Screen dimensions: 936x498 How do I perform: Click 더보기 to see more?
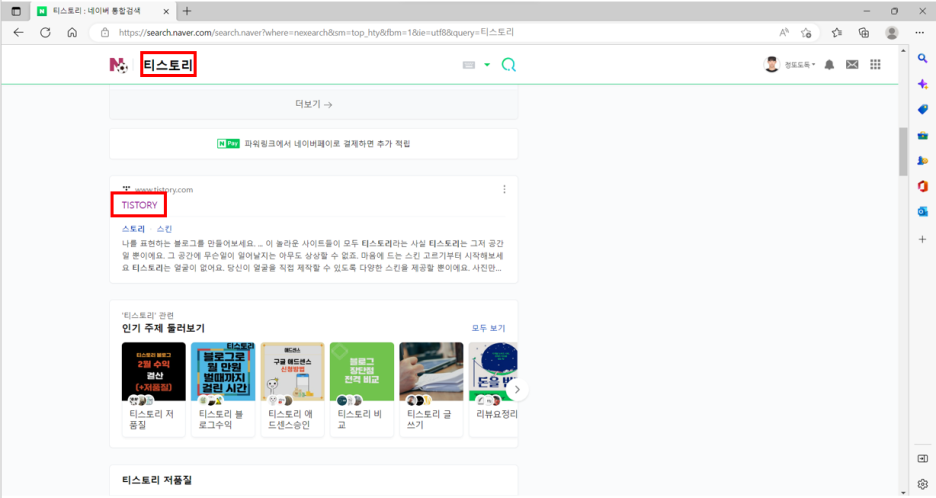(x=313, y=104)
